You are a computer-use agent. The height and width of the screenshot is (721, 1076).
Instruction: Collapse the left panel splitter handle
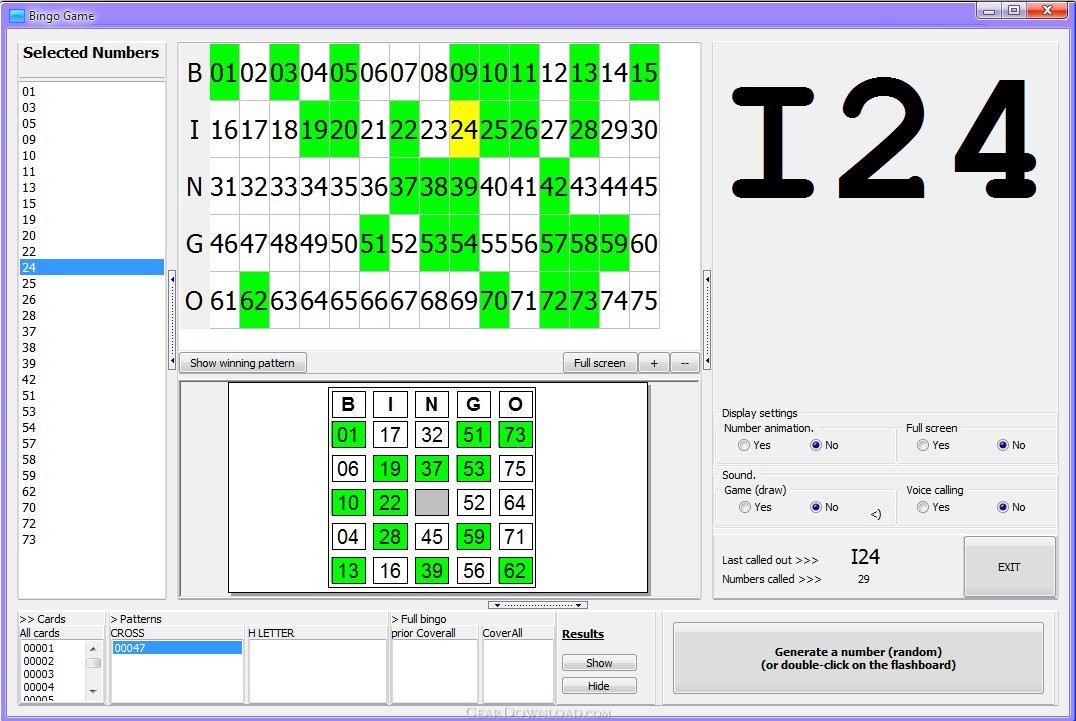pyautogui.click(x=171, y=320)
